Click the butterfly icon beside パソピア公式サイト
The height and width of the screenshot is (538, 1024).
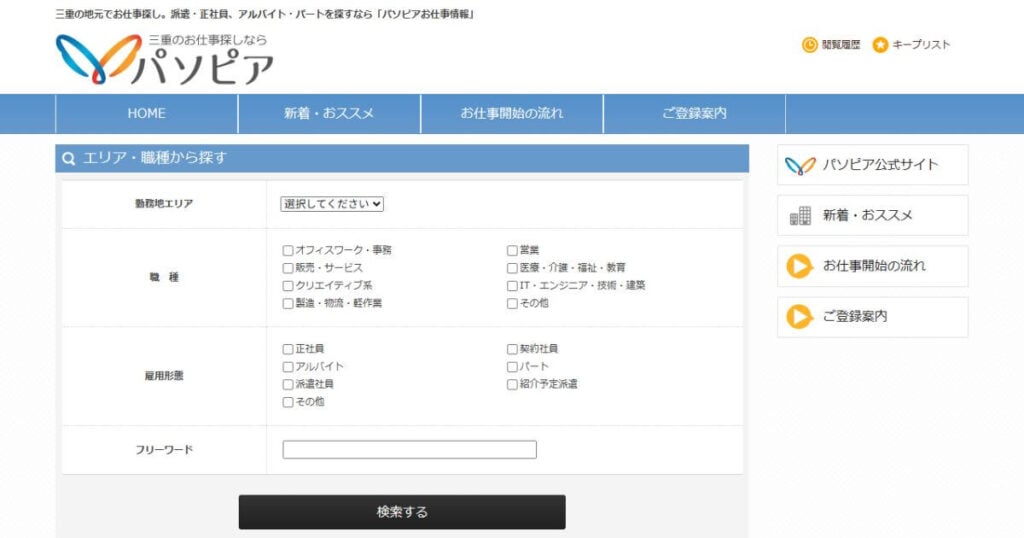[x=800, y=165]
